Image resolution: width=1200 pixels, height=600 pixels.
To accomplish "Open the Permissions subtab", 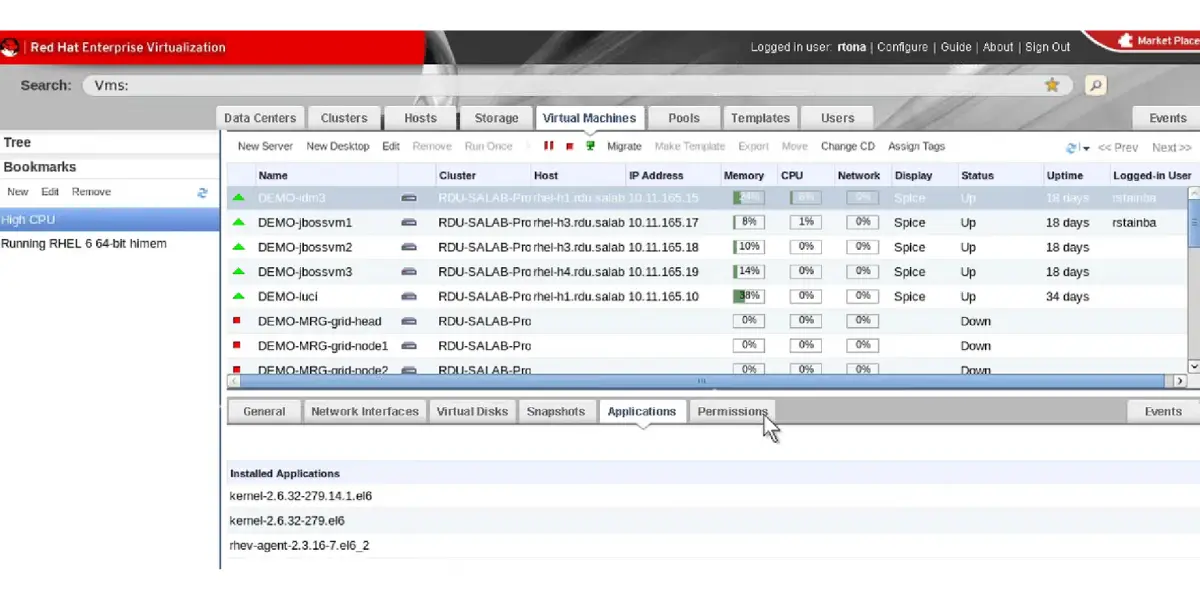I will click(x=732, y=411).
